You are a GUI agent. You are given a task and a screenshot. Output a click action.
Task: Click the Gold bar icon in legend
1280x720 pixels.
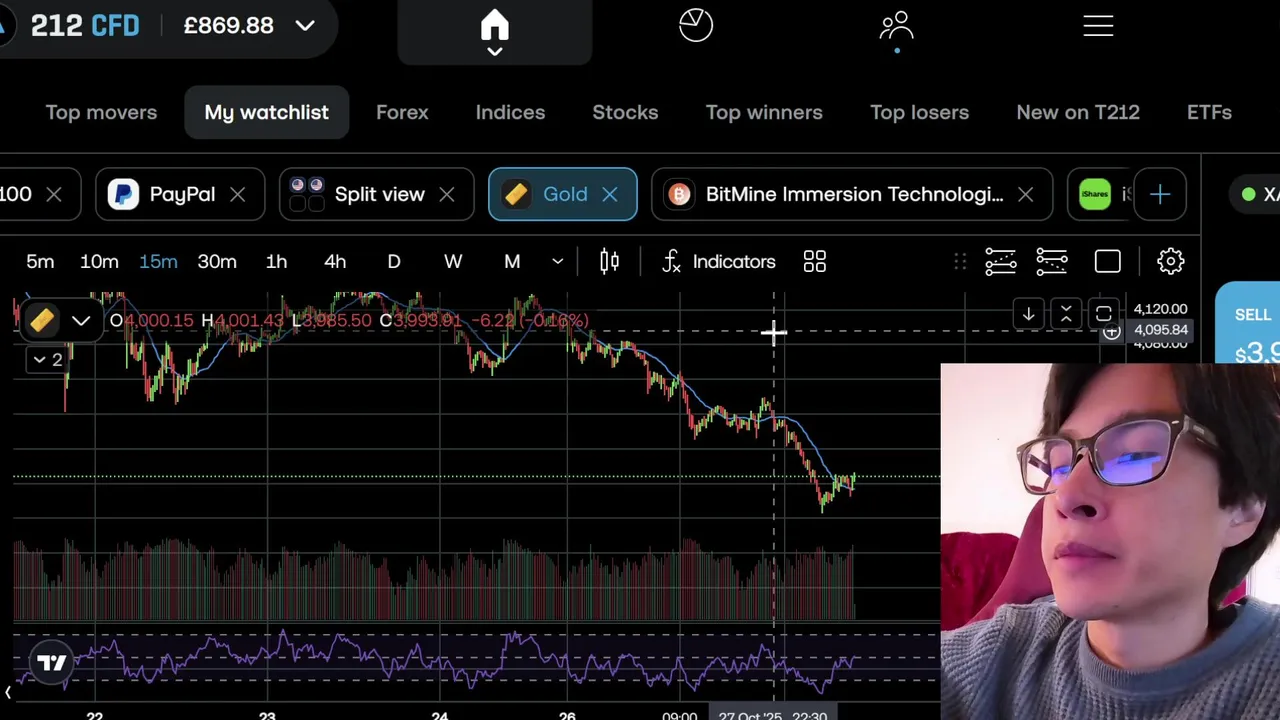[42, 321]
